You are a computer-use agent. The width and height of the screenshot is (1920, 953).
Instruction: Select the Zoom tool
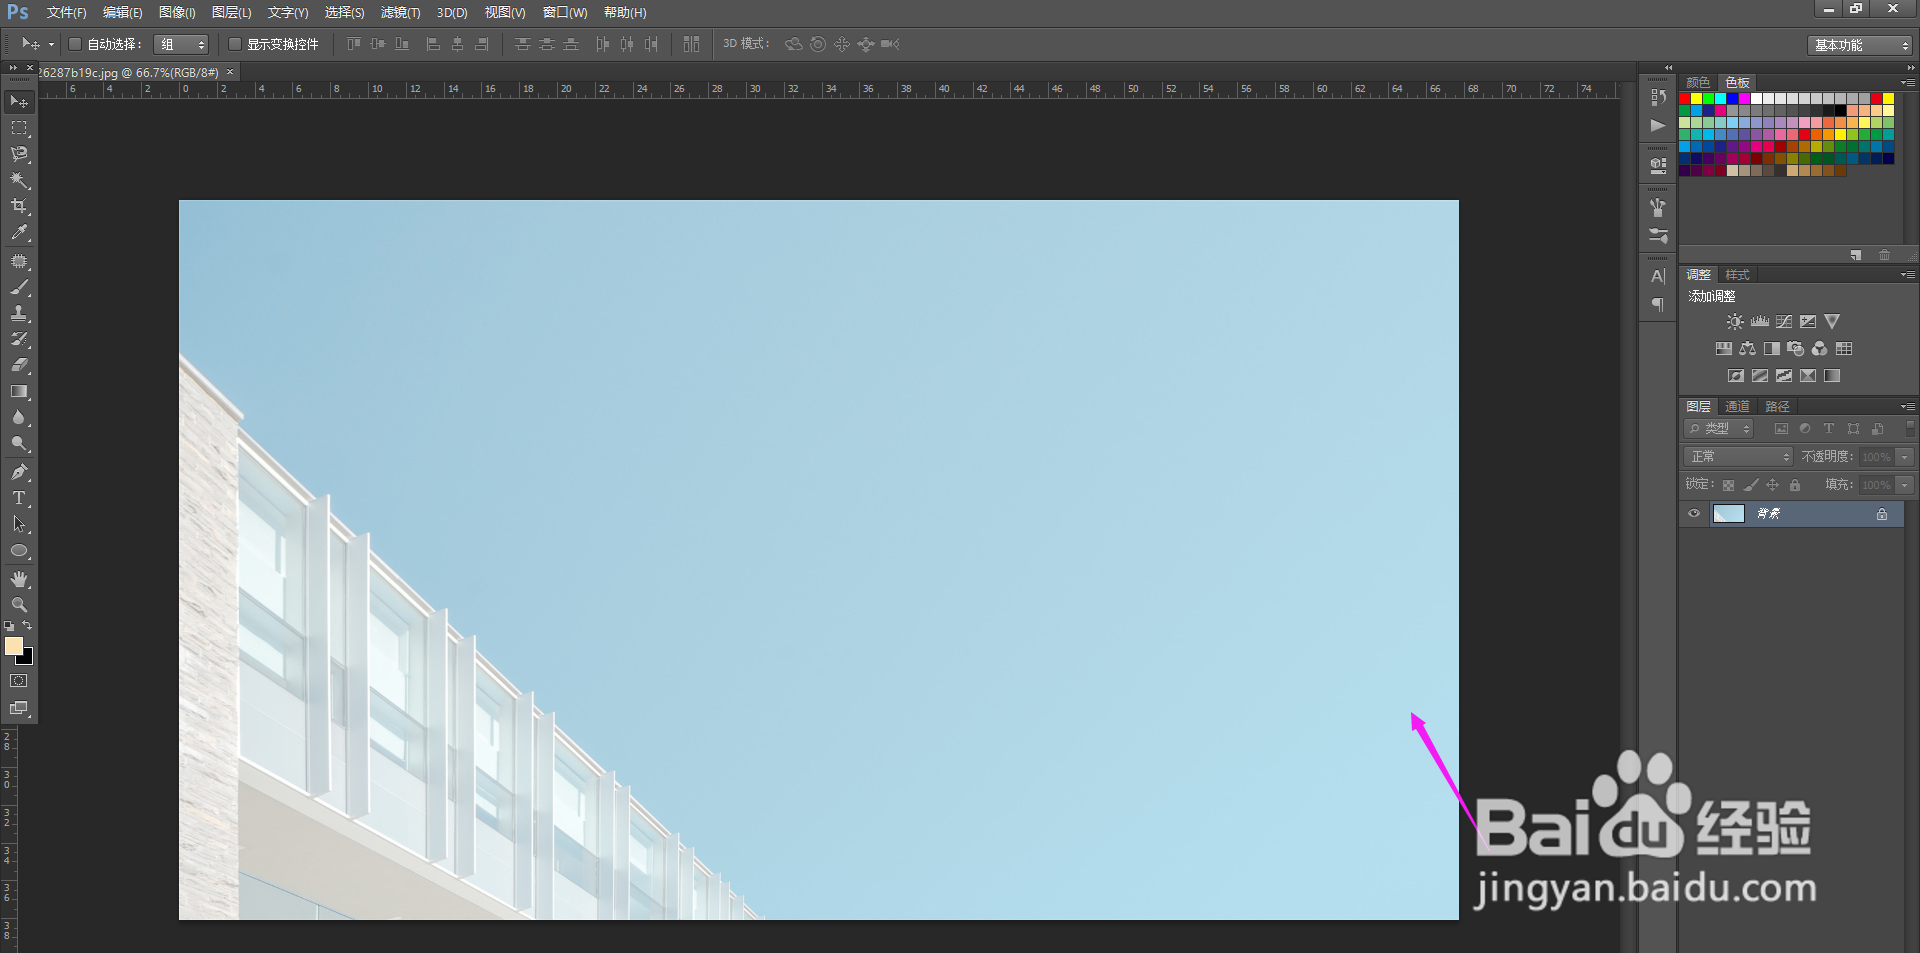[x=19, y=605]
